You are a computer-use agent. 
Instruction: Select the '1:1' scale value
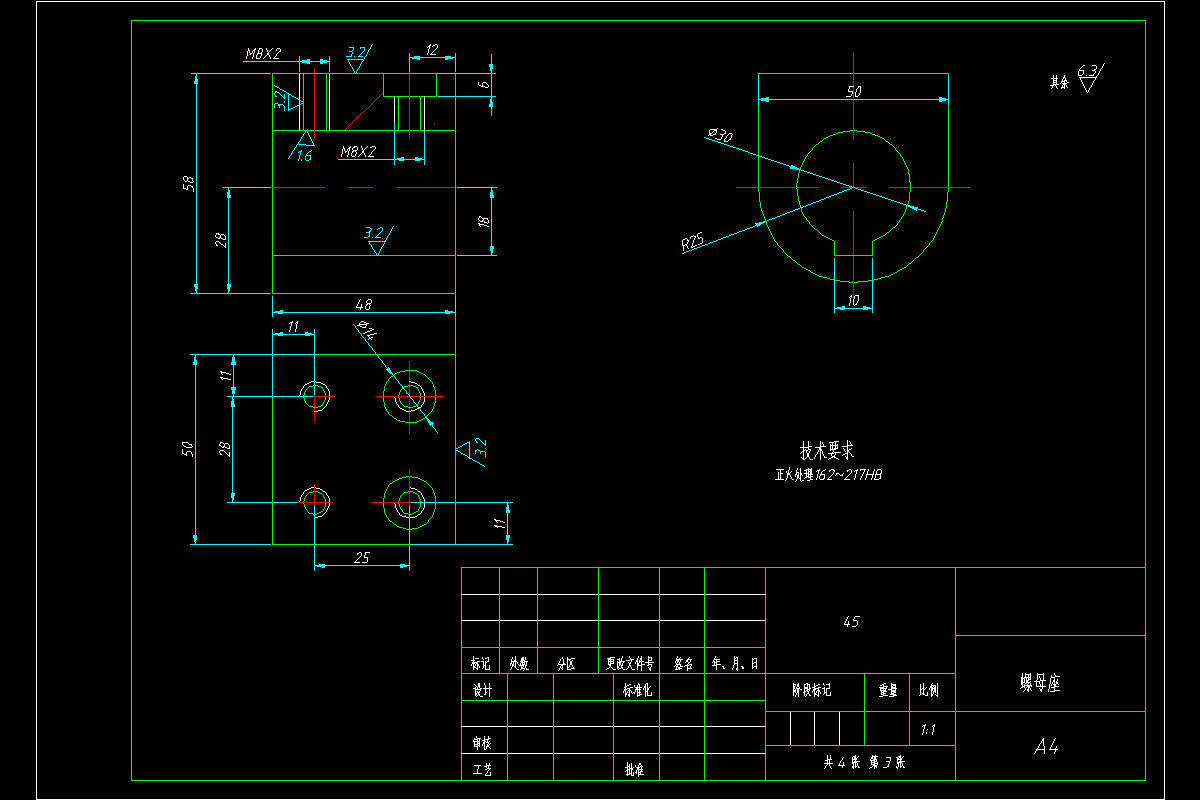(928, 730)
